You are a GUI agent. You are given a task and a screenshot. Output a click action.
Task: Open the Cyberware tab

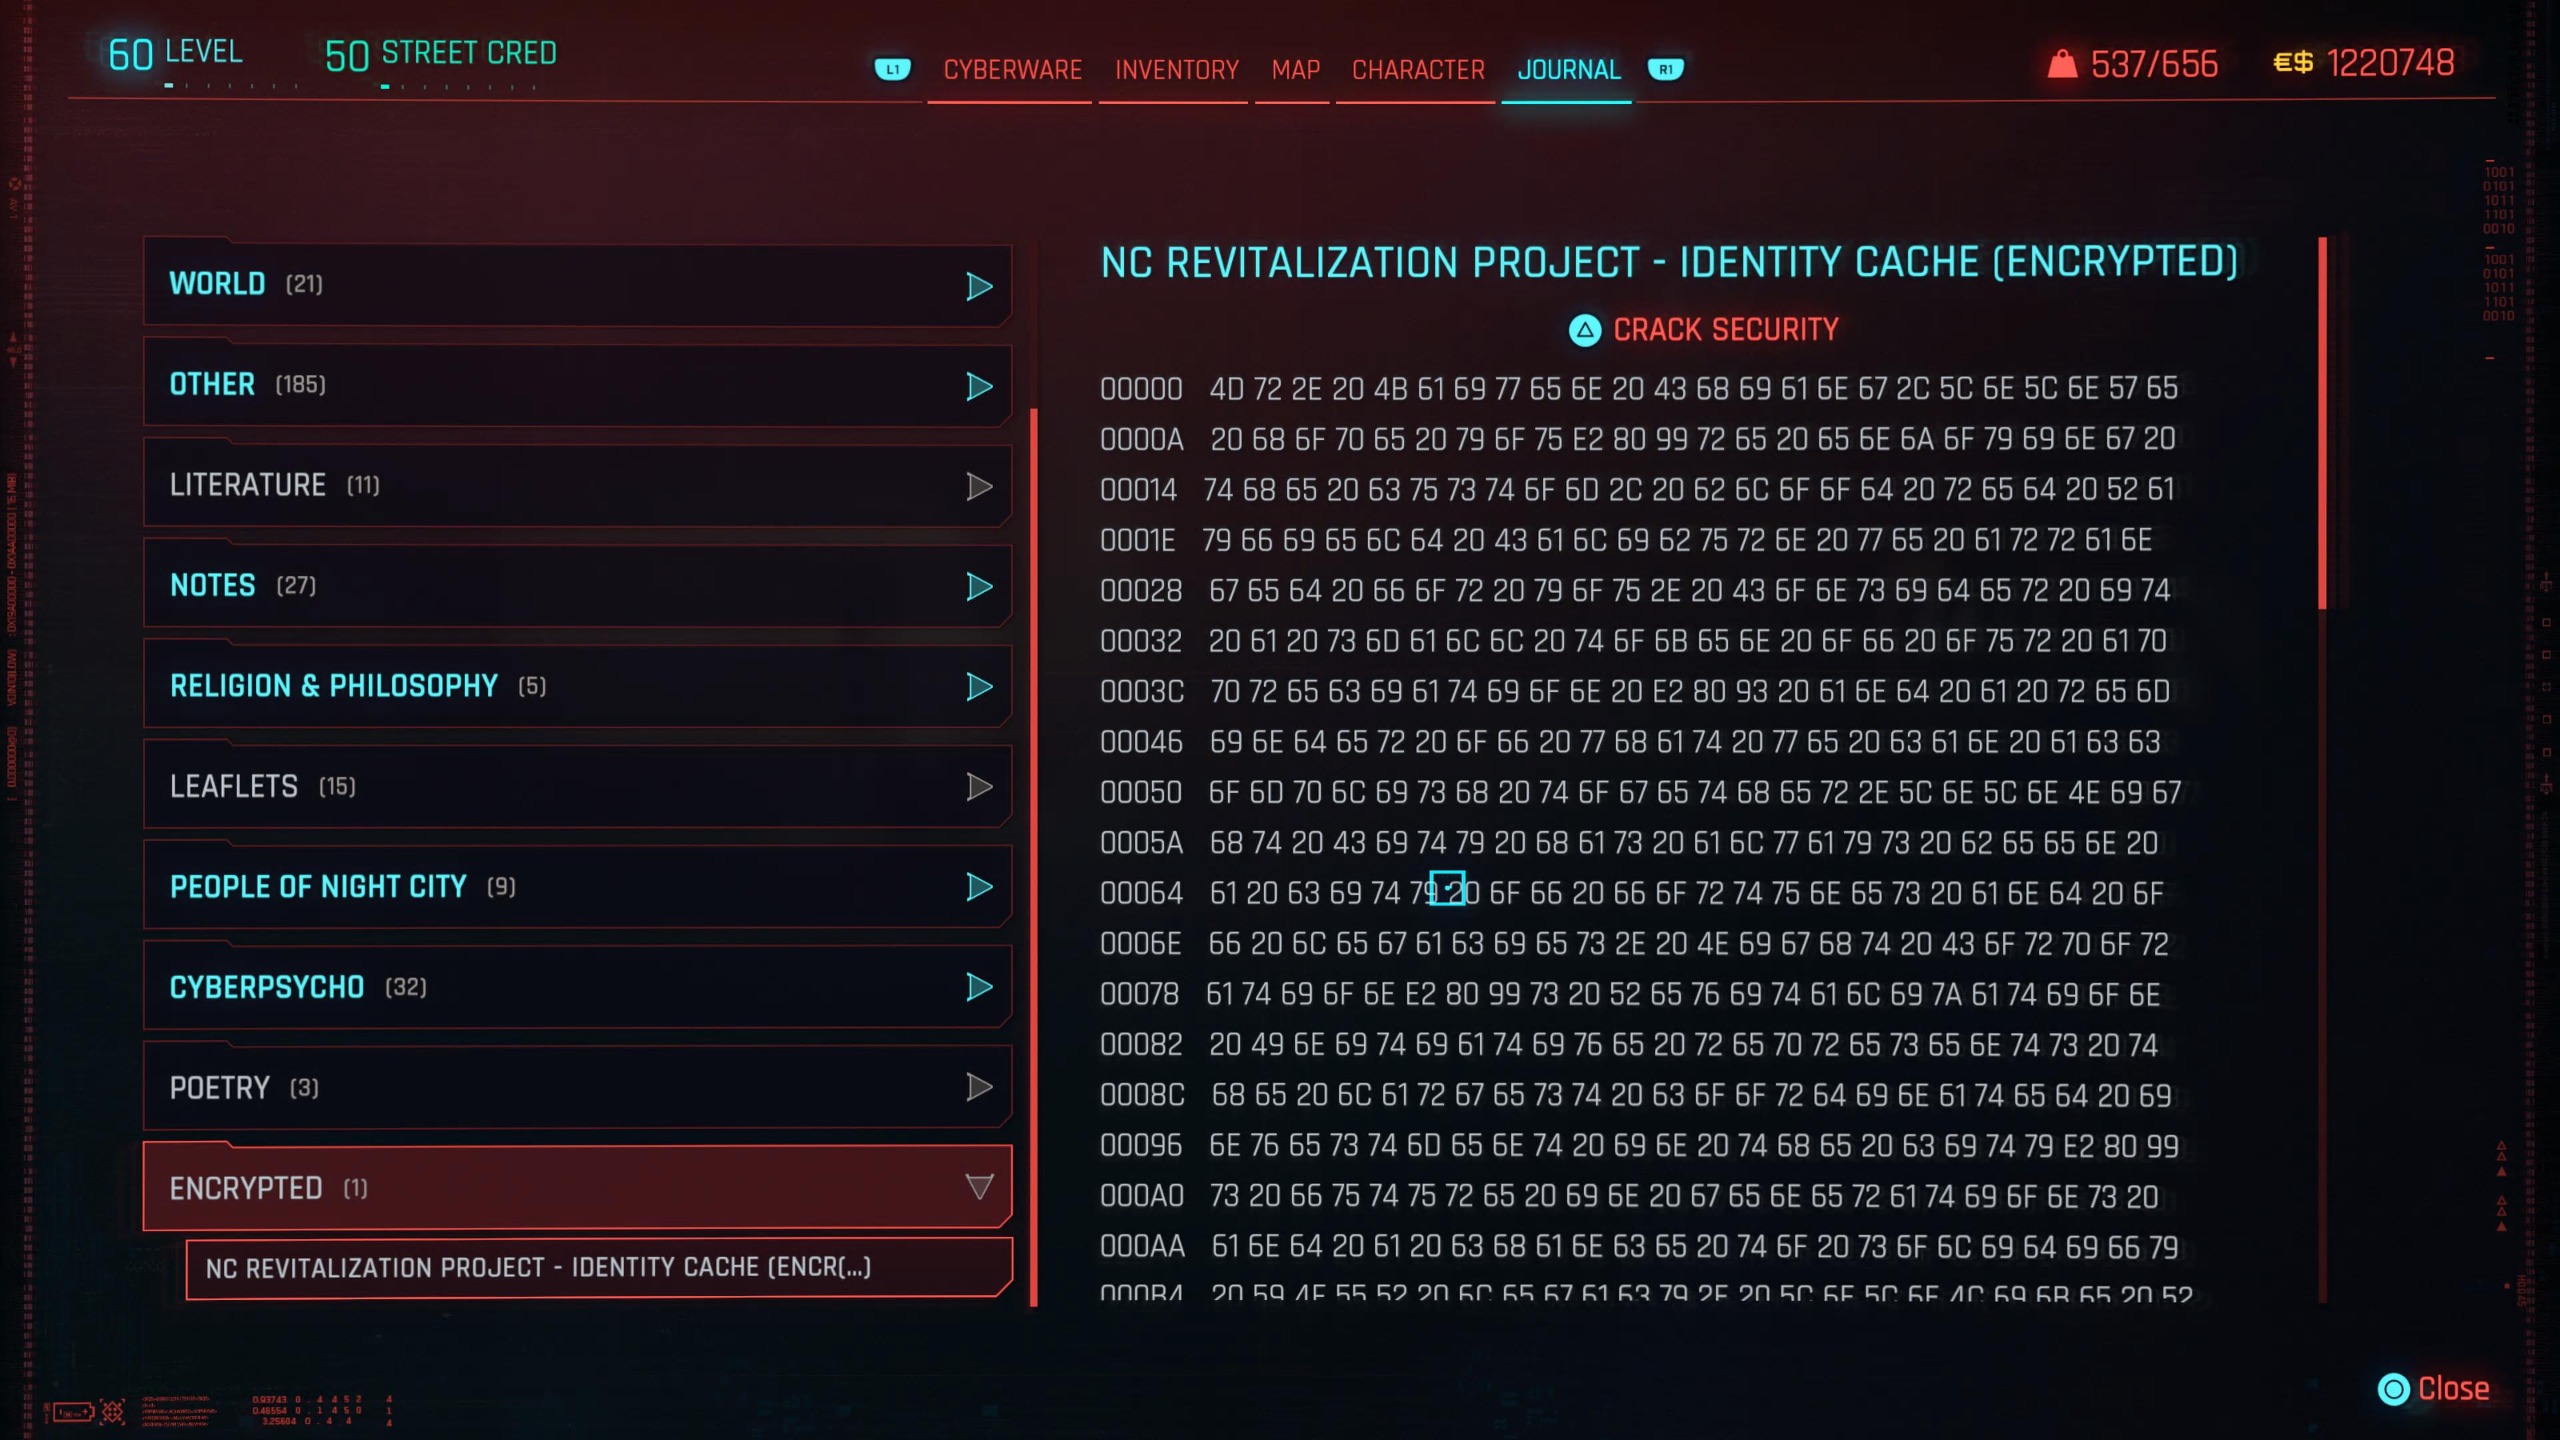[1012, 70]
